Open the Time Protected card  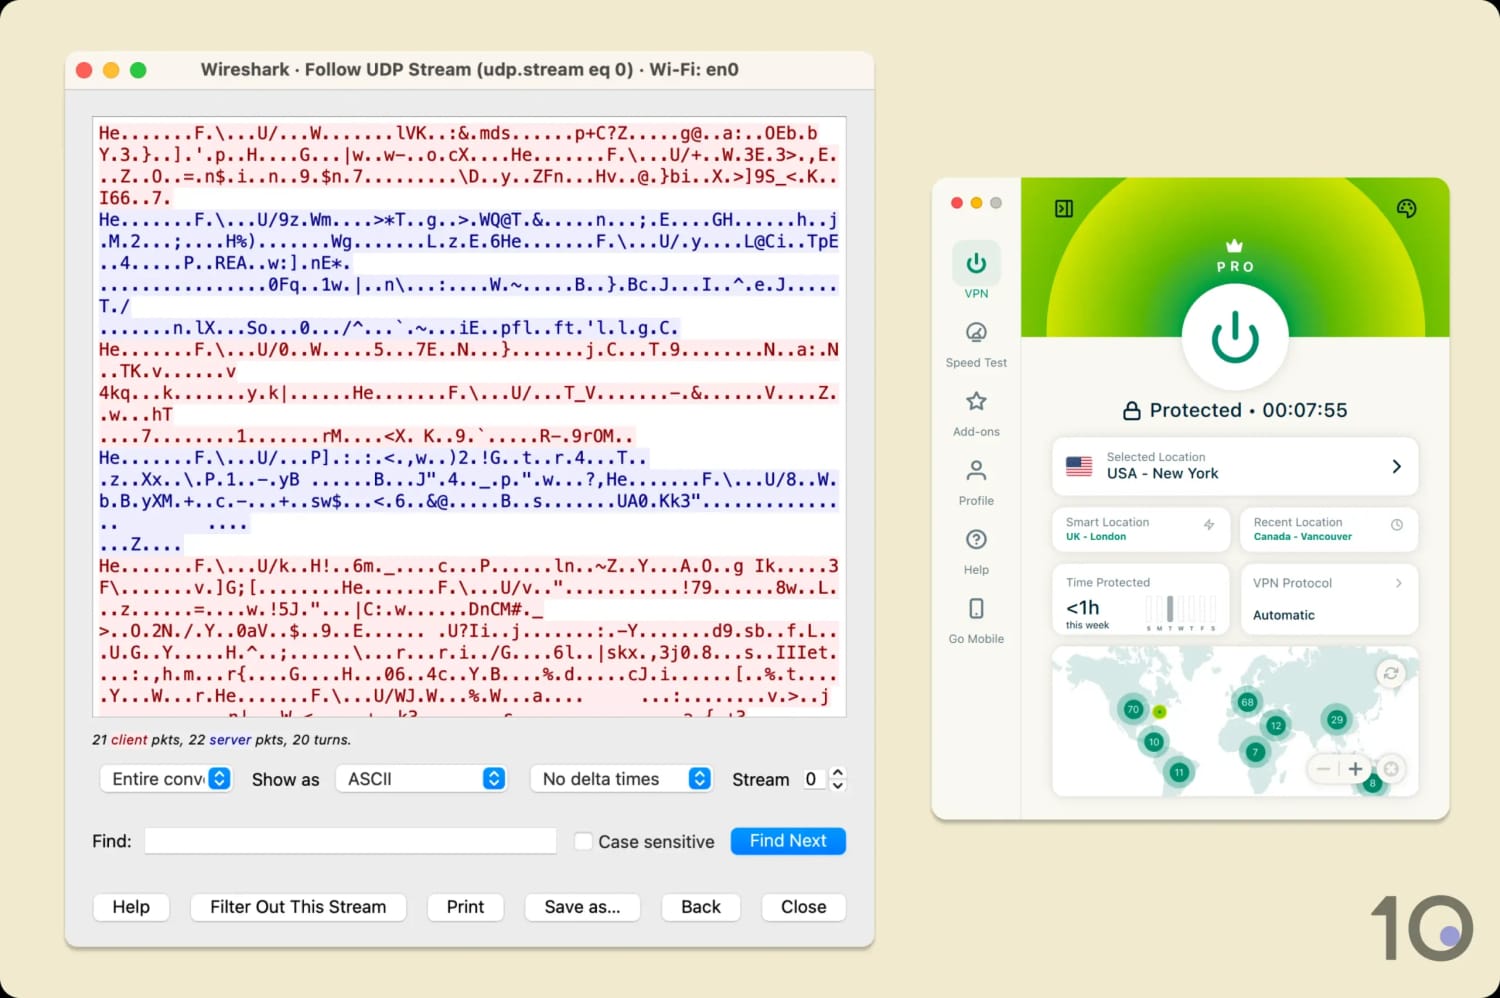[1140, 599]
